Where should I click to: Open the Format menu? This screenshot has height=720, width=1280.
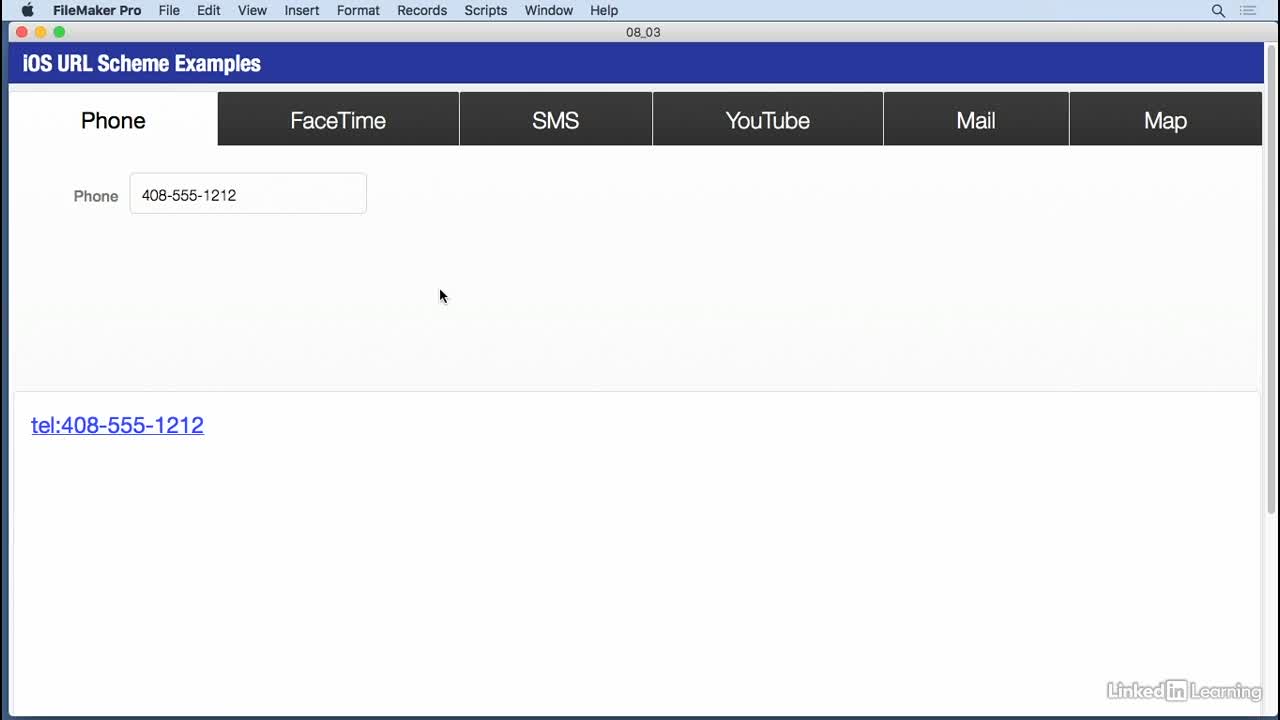(x=358, y=10)
